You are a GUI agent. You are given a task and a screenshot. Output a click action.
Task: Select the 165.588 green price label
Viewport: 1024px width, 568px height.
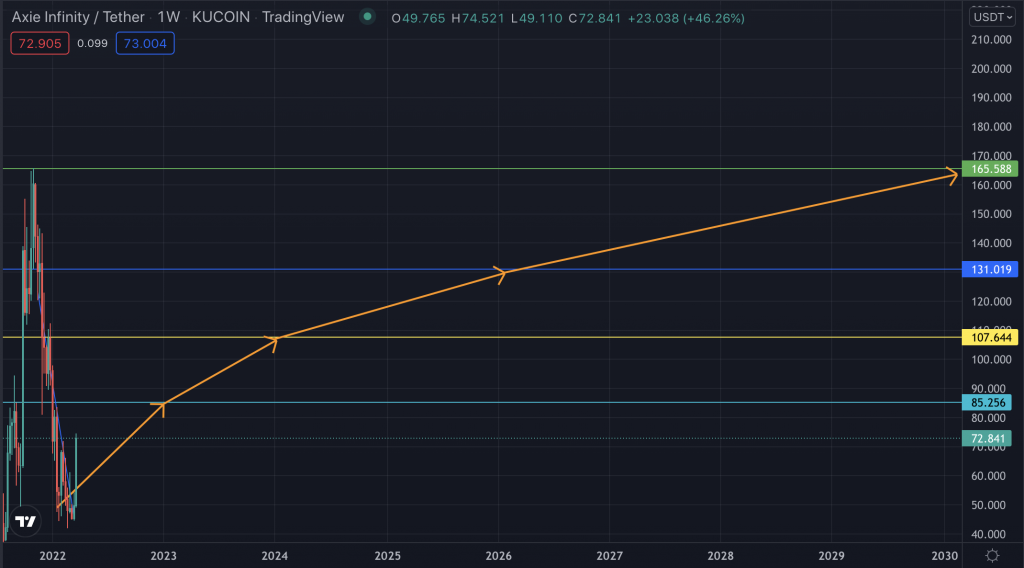[990, 169]
